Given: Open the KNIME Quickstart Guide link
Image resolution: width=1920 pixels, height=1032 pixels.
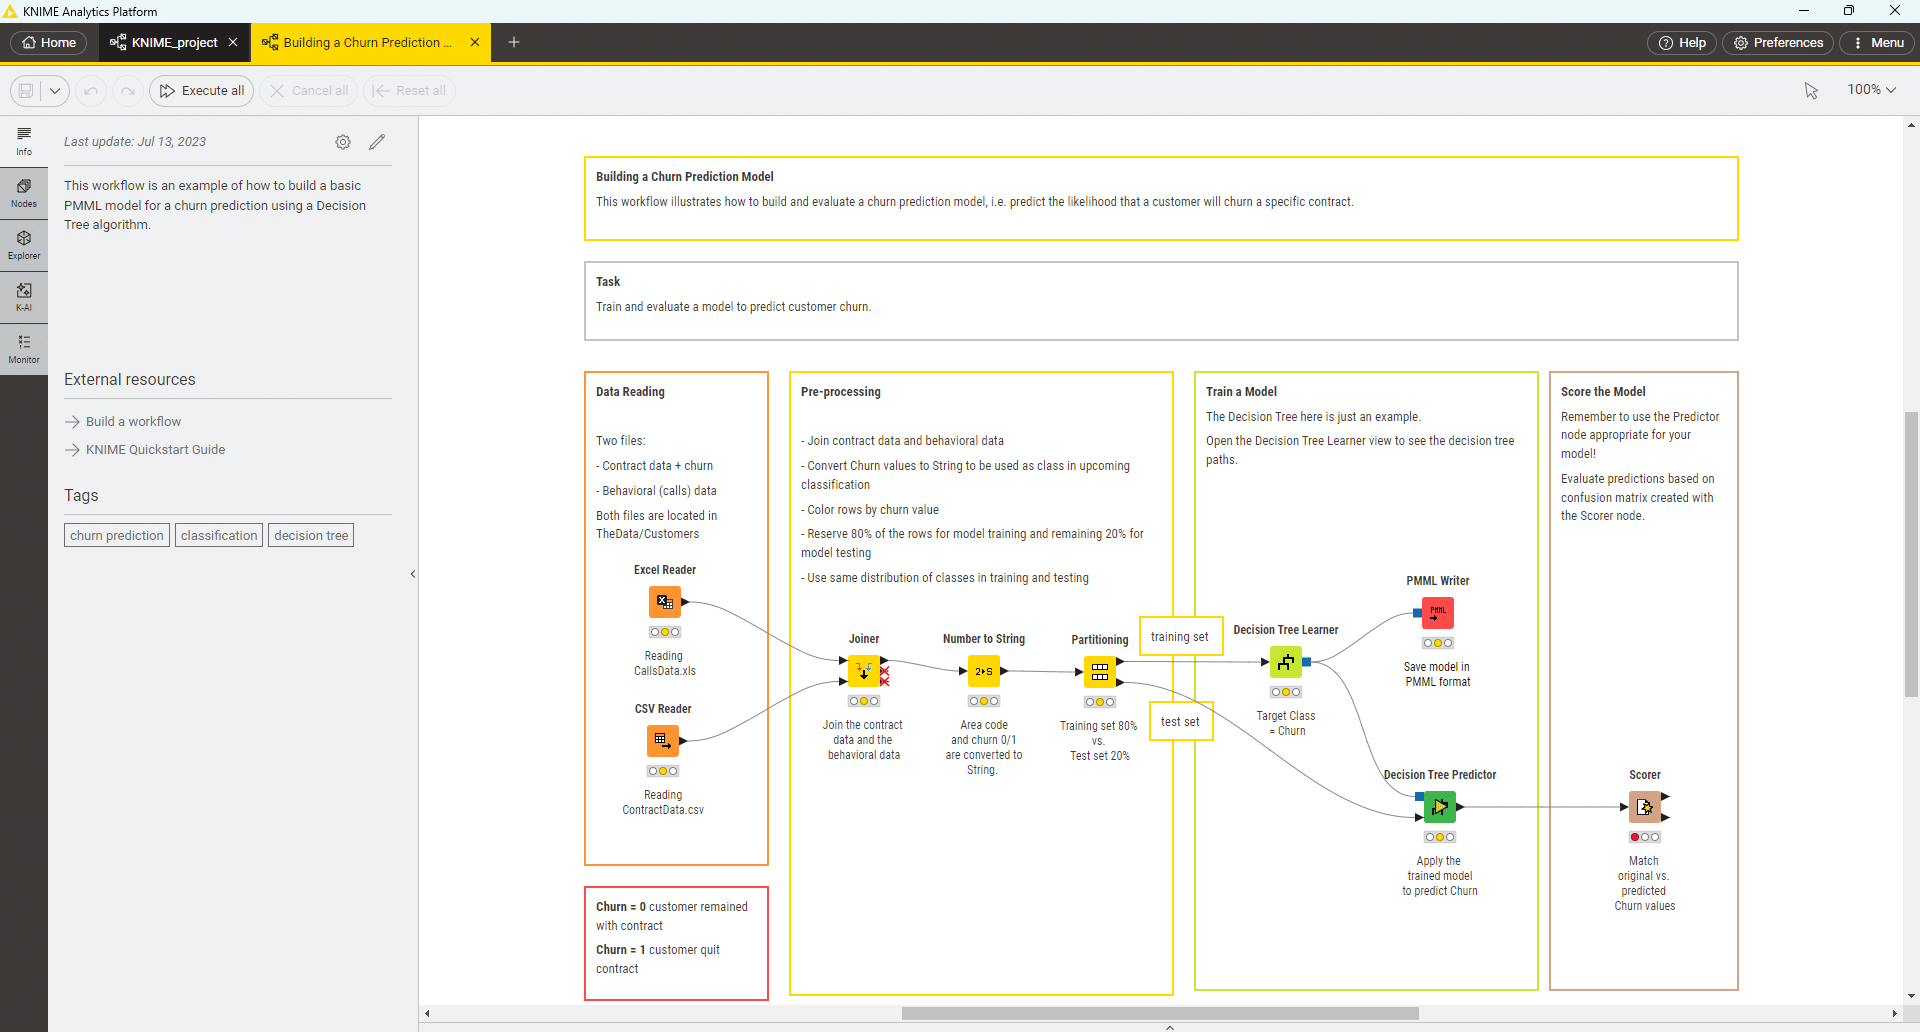Looking at the screenshot, I should click(155, 450).
